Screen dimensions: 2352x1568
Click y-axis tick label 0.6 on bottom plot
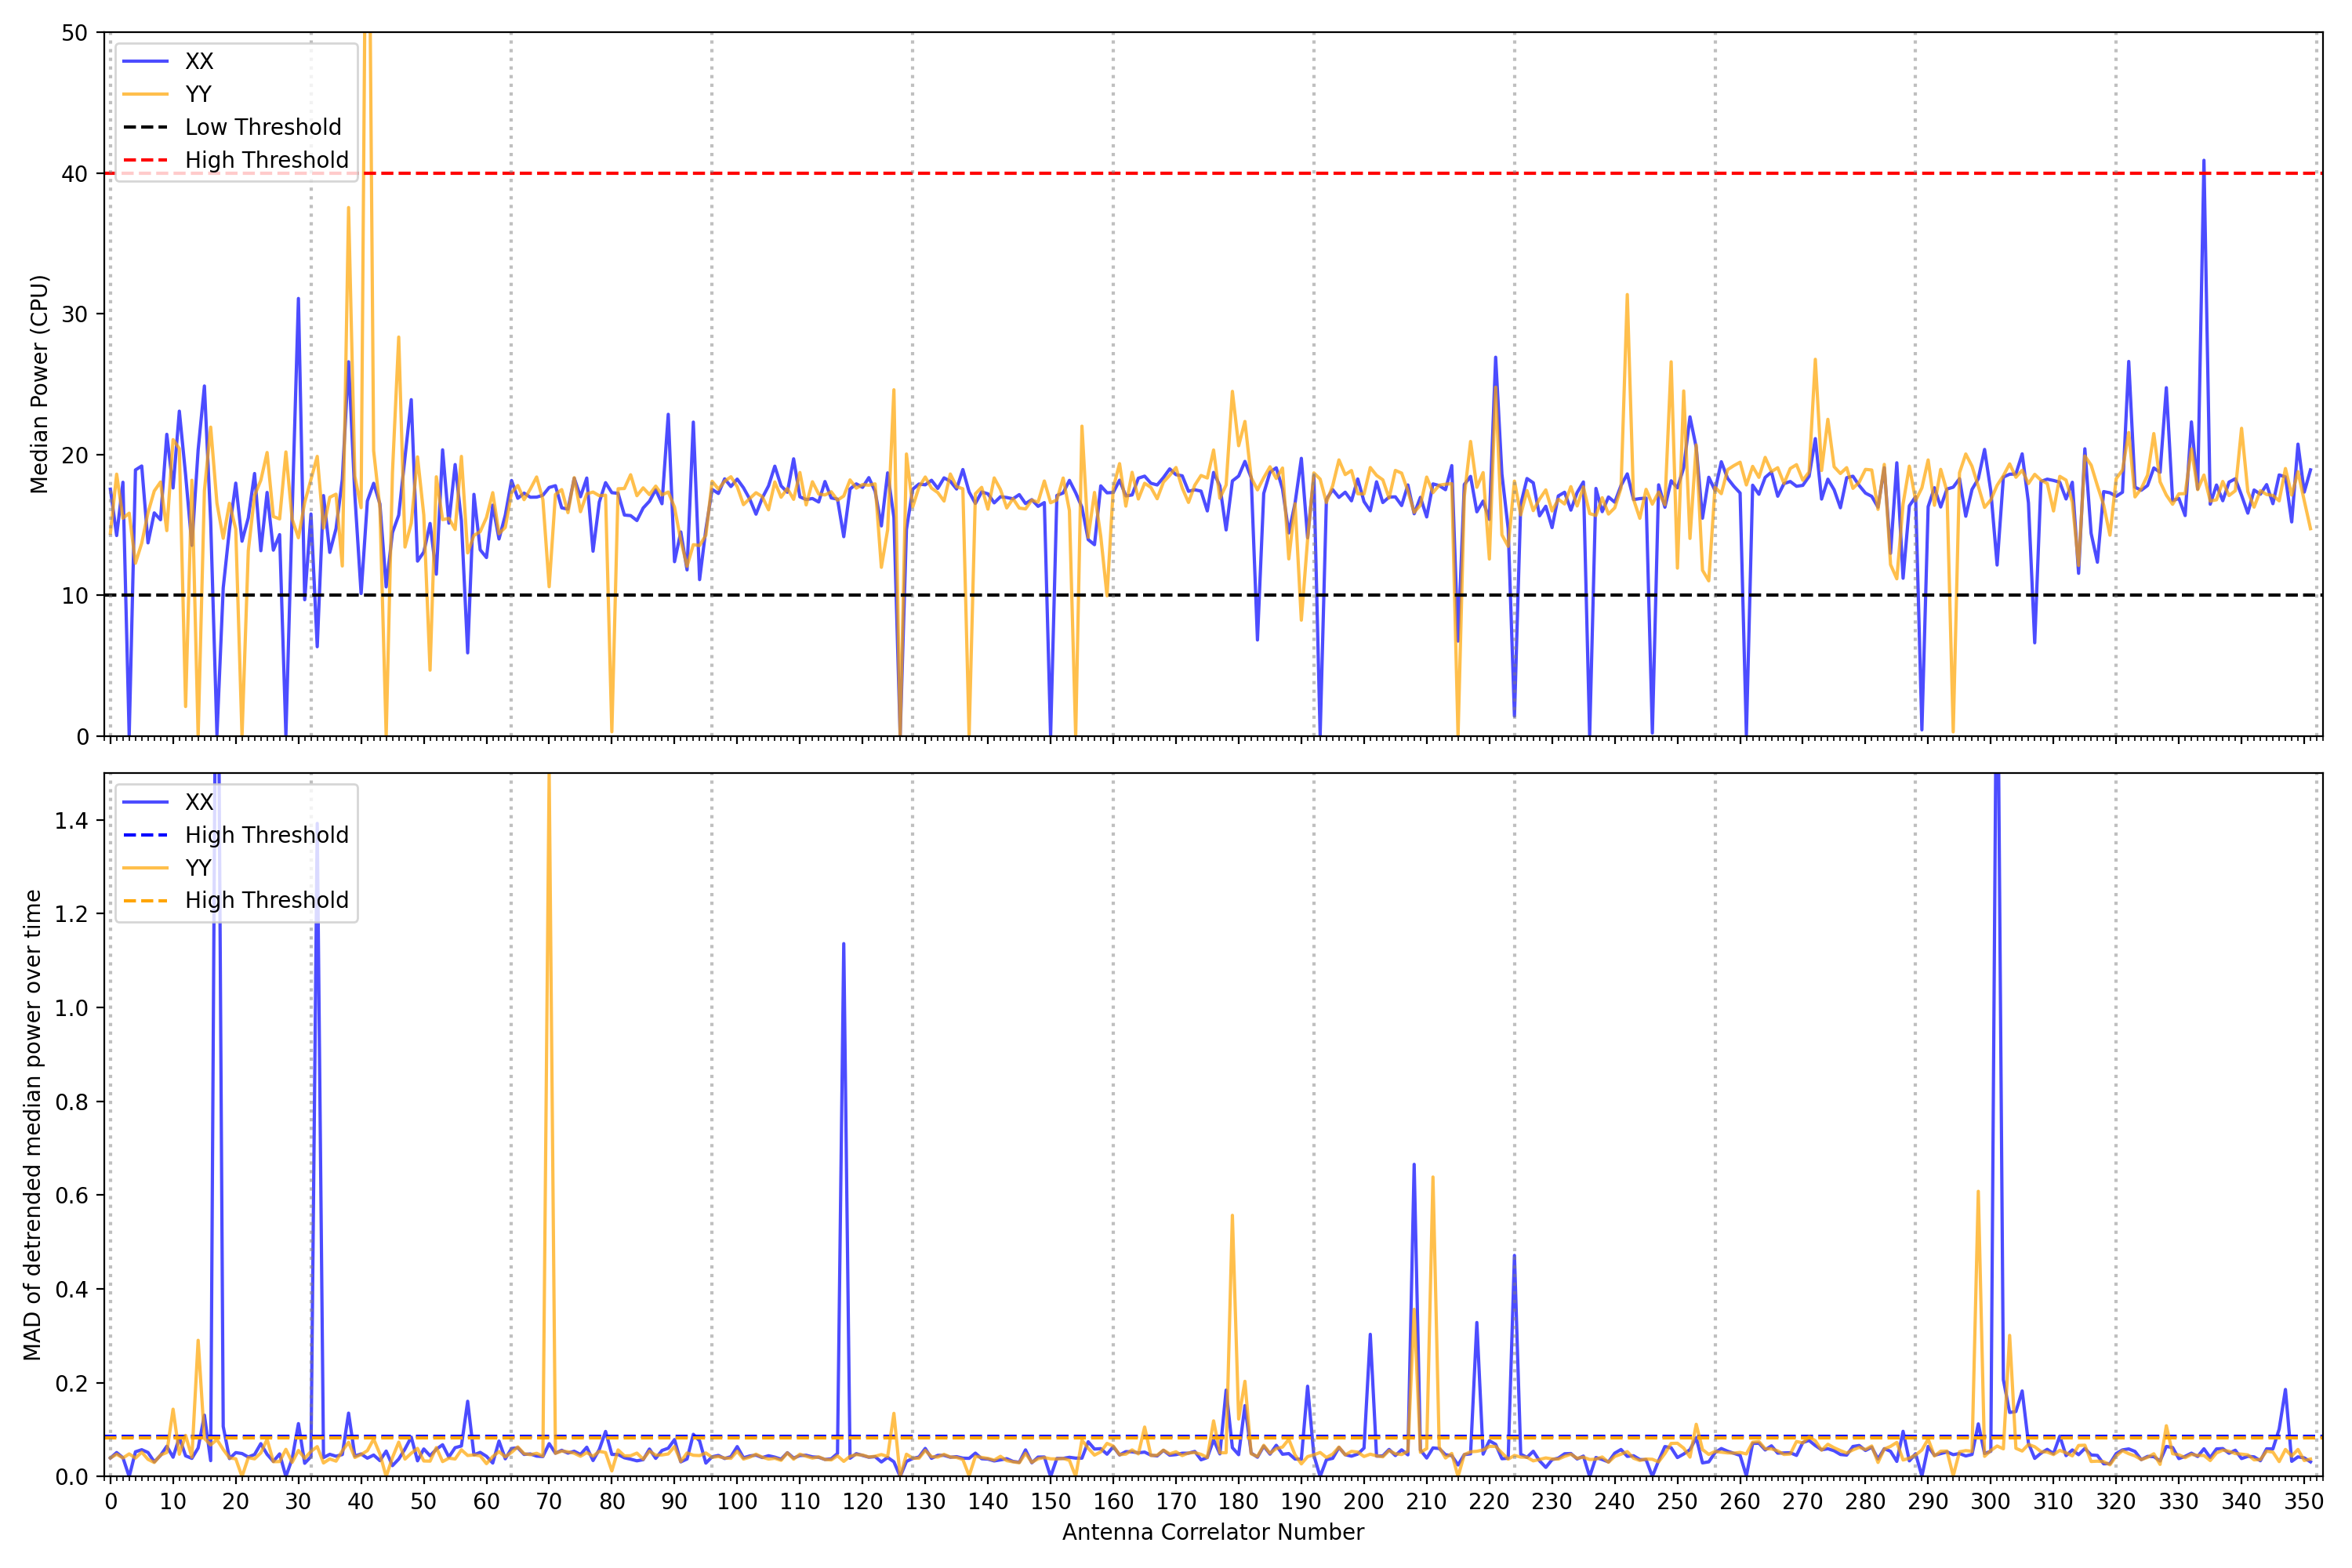pyautogui.click(x=71, y=1196)
